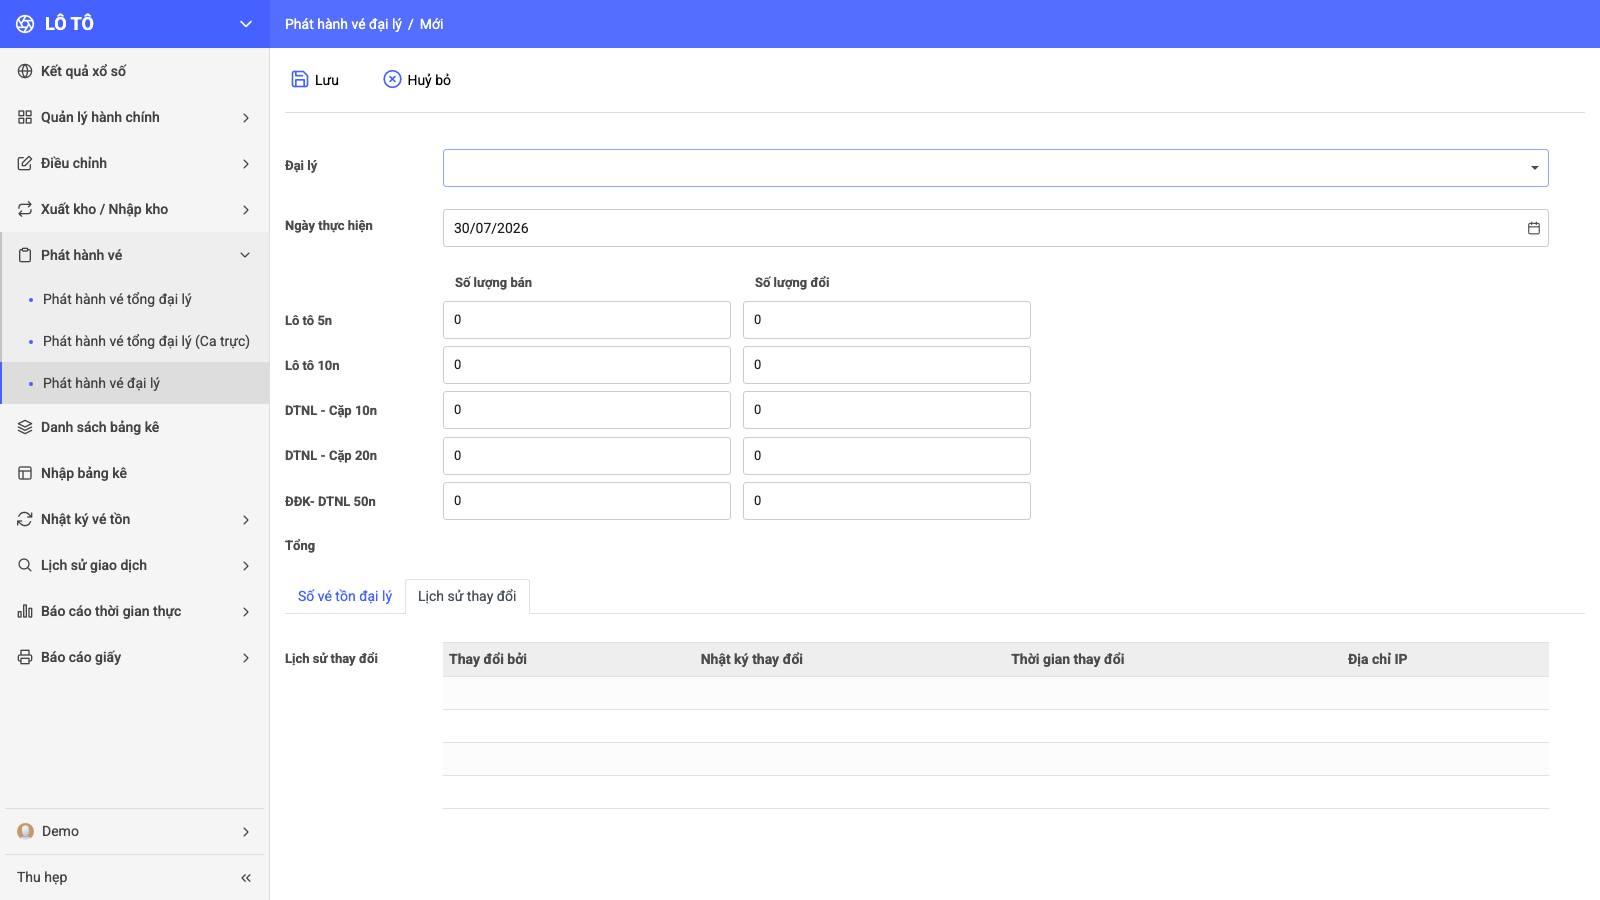1600x900 pixels.
Task: Expand the Quản lý hành chính submenu arrow
Action: coord(246,117)
